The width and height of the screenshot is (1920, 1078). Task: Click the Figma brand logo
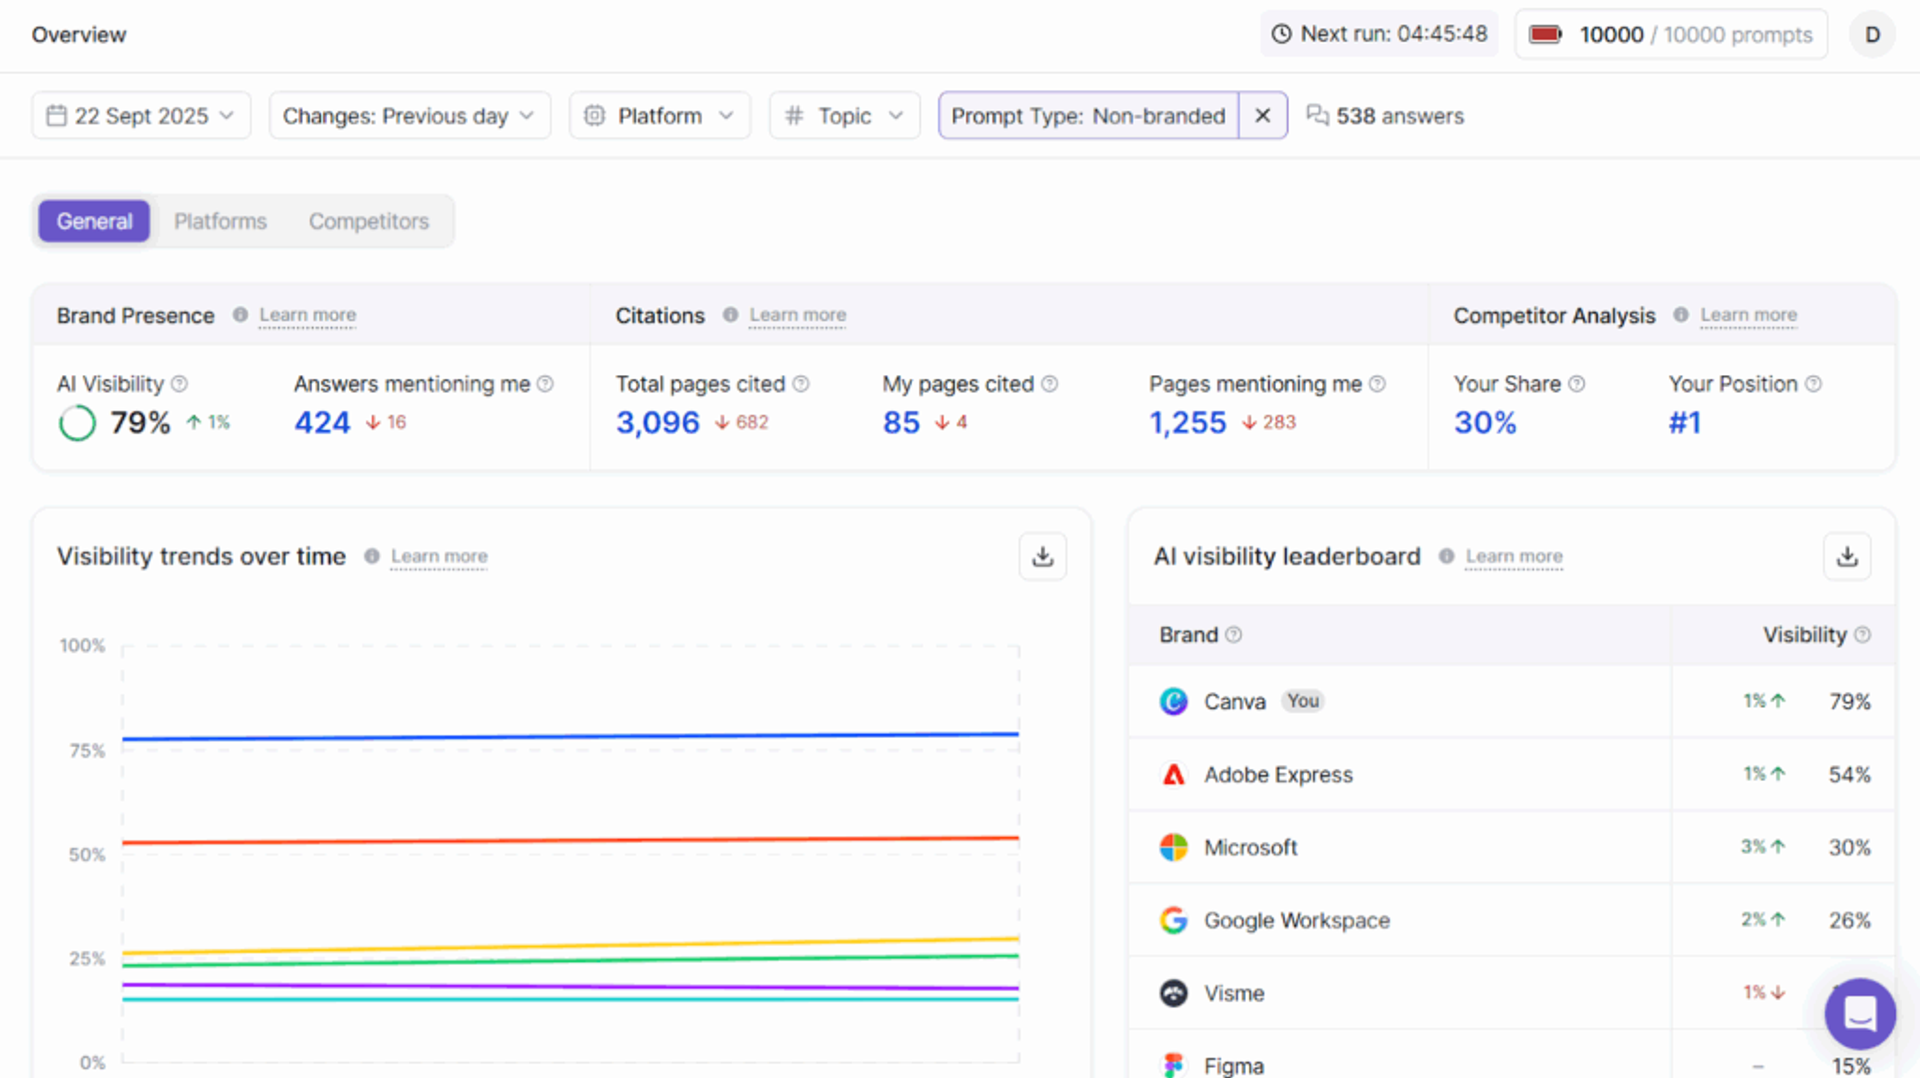pos(1173,1066)
